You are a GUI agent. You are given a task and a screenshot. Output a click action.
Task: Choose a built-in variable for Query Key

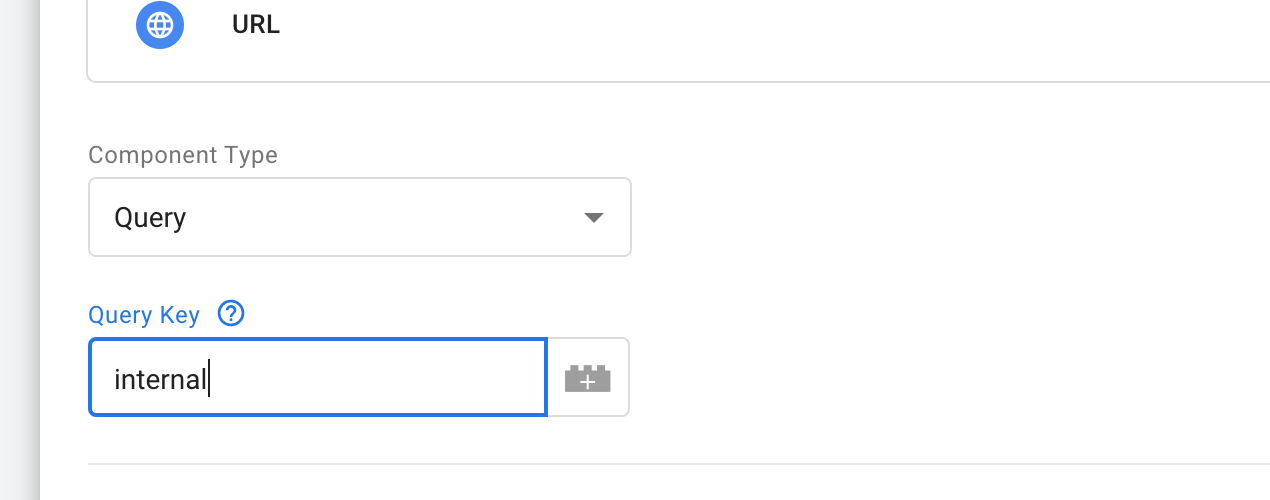588,378
